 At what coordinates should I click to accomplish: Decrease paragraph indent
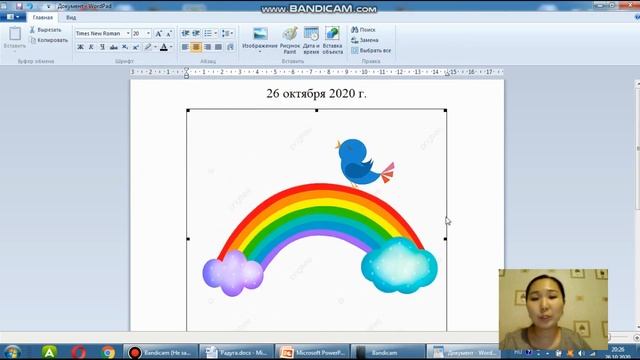coord(185,33)
